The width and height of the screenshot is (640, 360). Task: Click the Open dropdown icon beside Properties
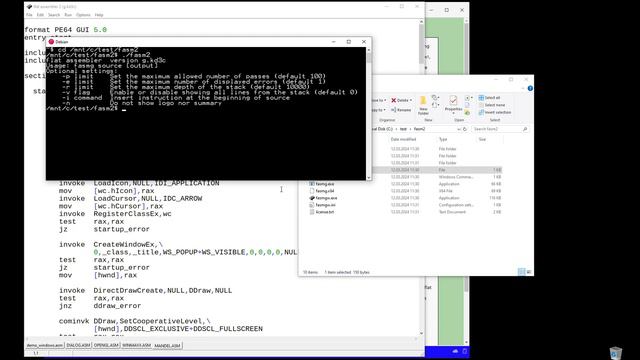point(468,98)
